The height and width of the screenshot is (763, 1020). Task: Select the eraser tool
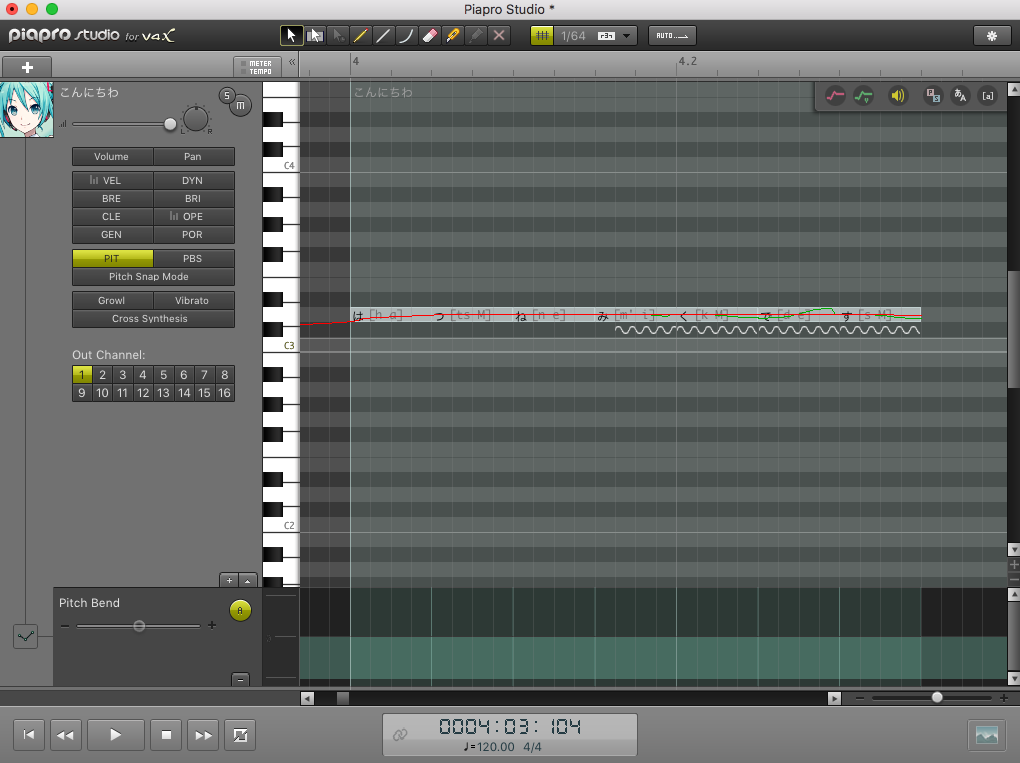point(429,36)
